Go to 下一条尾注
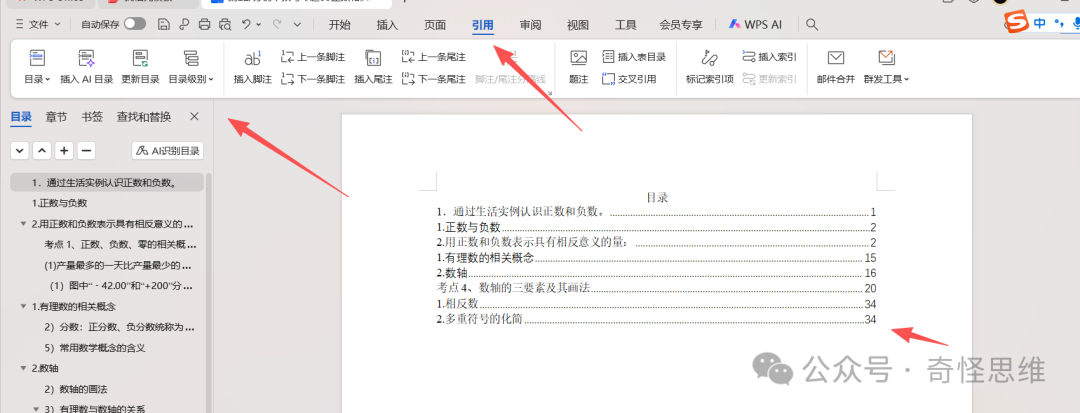 [434, 79]
